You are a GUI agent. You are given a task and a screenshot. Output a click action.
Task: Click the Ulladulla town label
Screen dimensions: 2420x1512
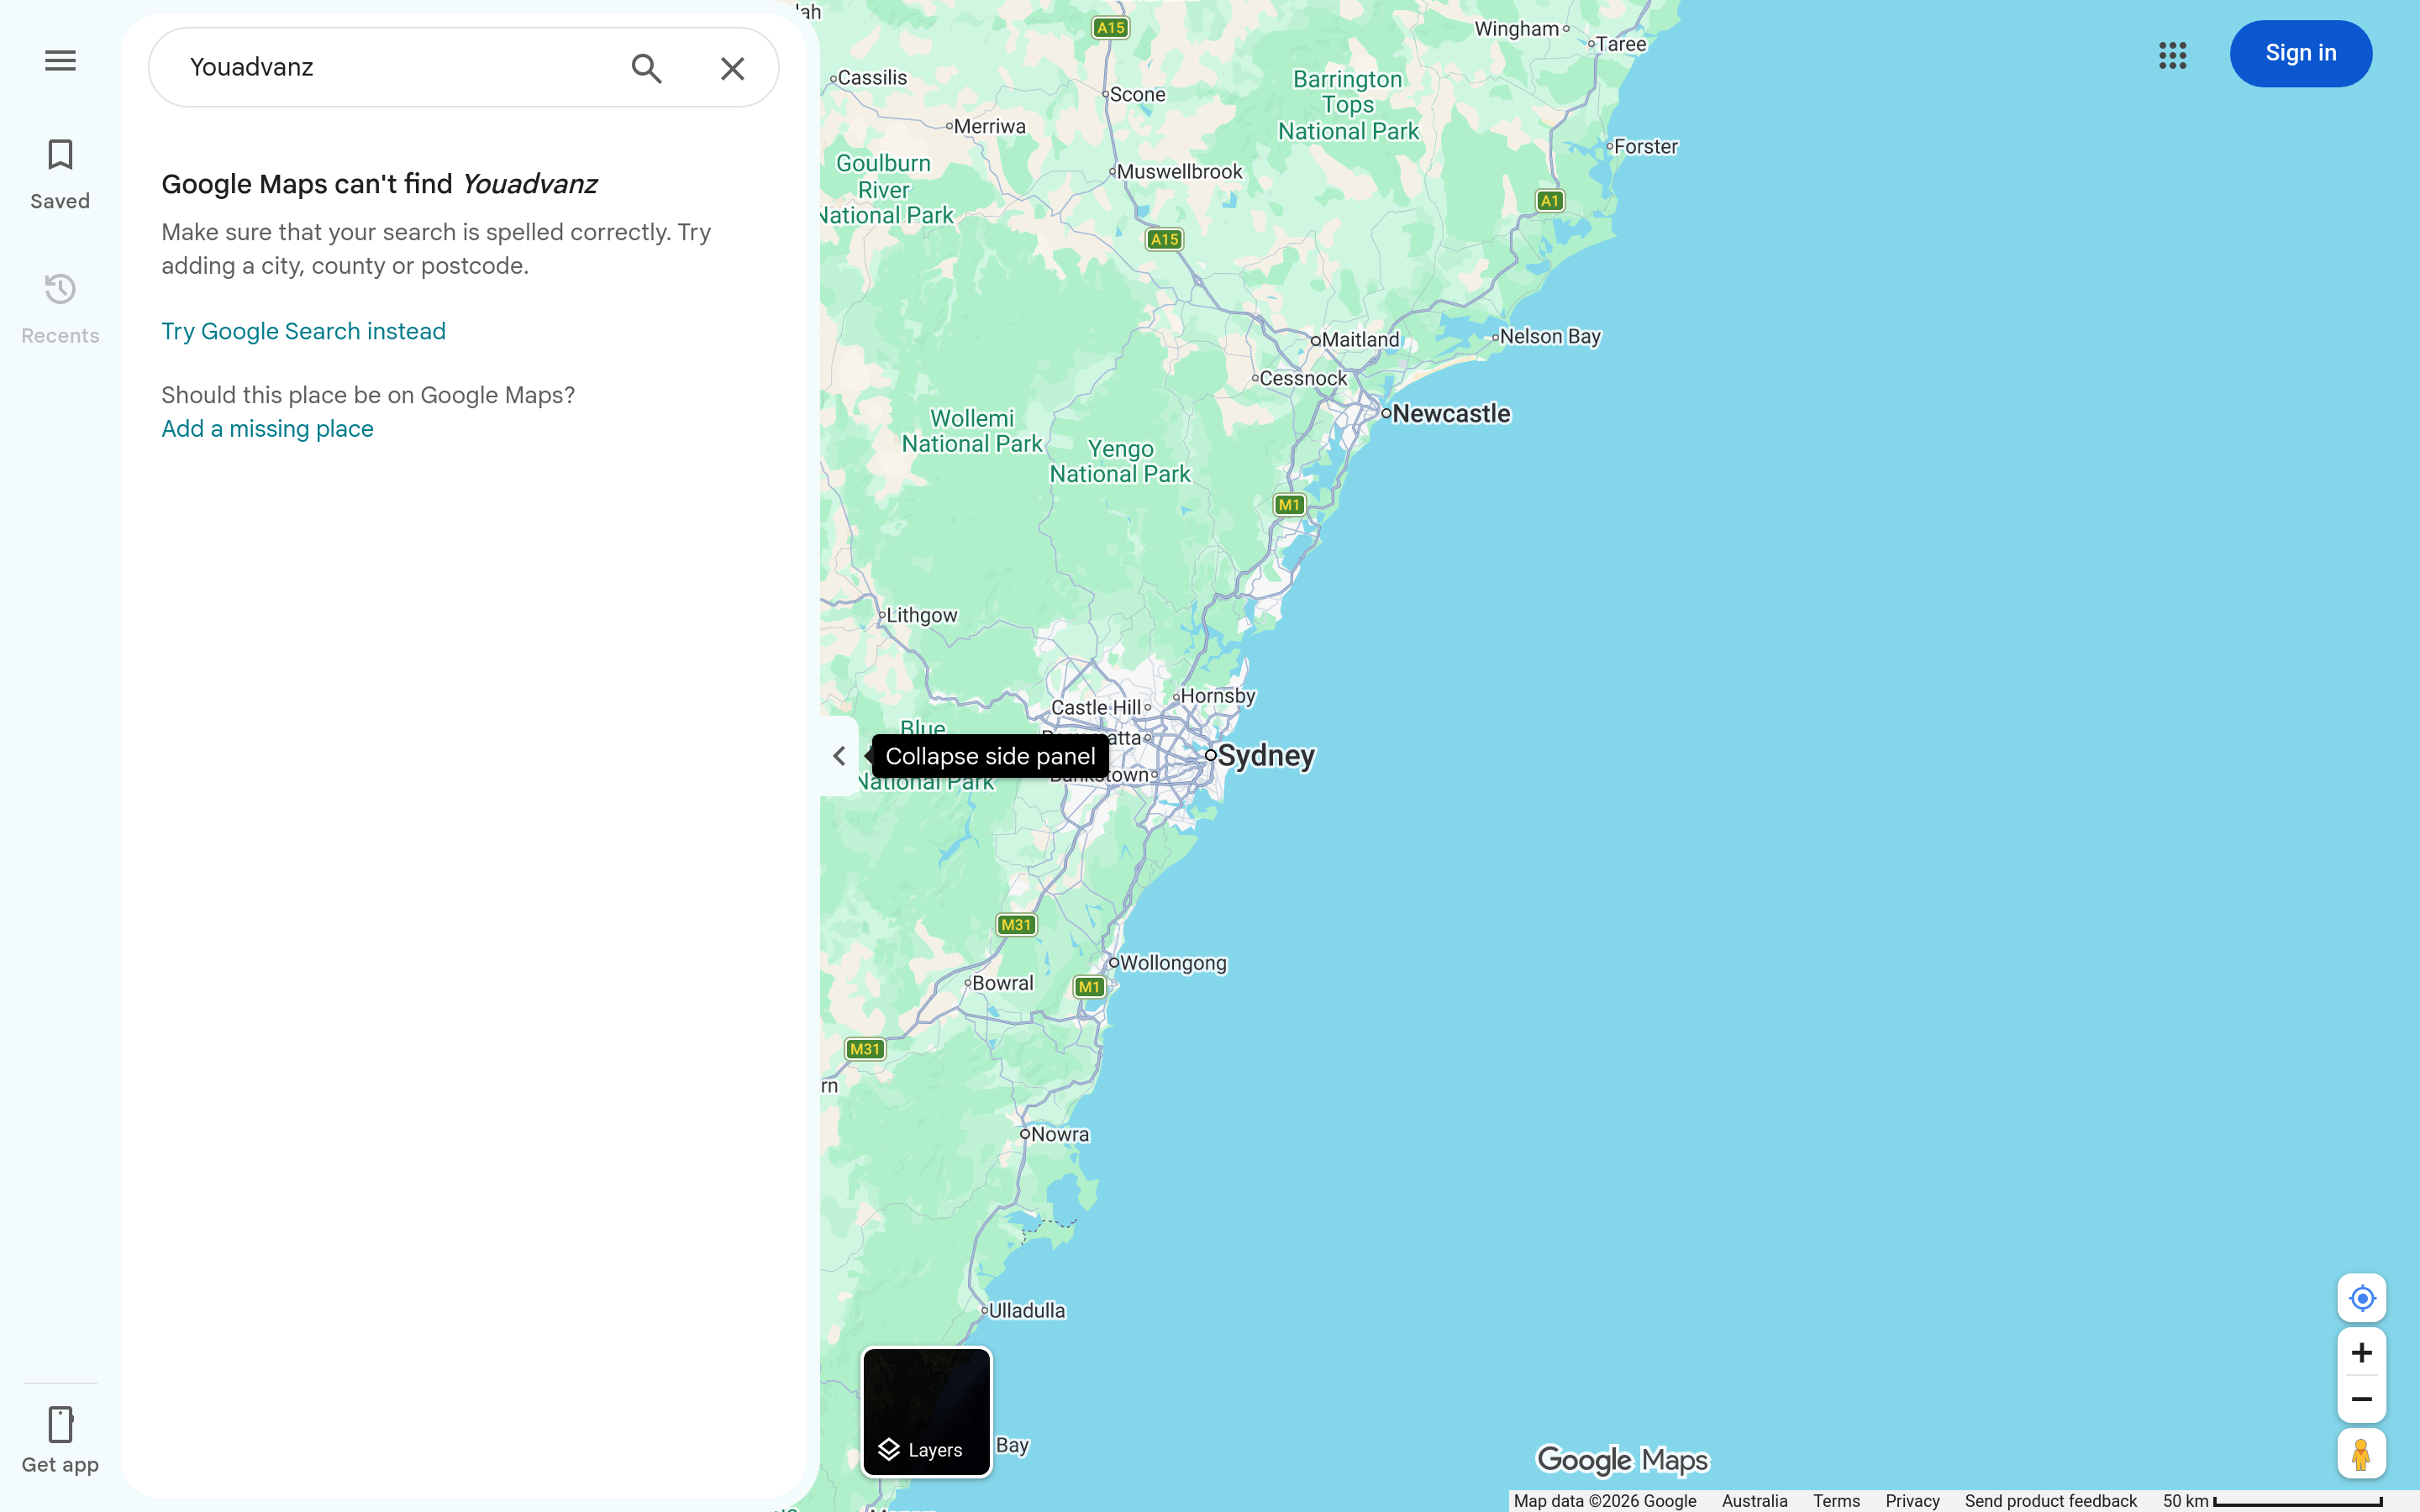click(x=1027, y=1311)
